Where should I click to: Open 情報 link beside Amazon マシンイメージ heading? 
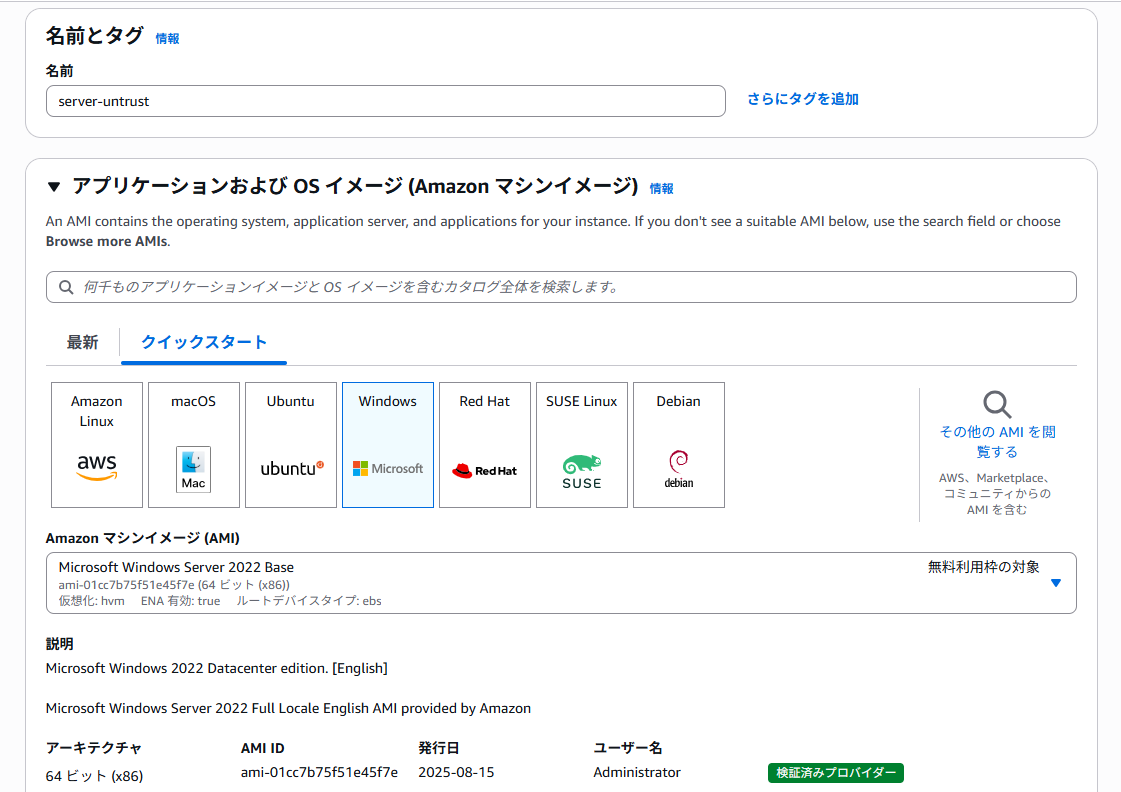point(661,189)
